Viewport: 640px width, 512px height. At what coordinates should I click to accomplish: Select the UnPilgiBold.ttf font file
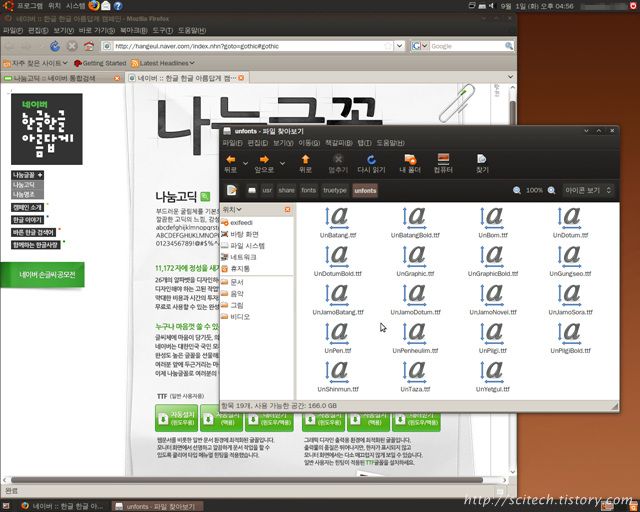[x=570, y=338]
